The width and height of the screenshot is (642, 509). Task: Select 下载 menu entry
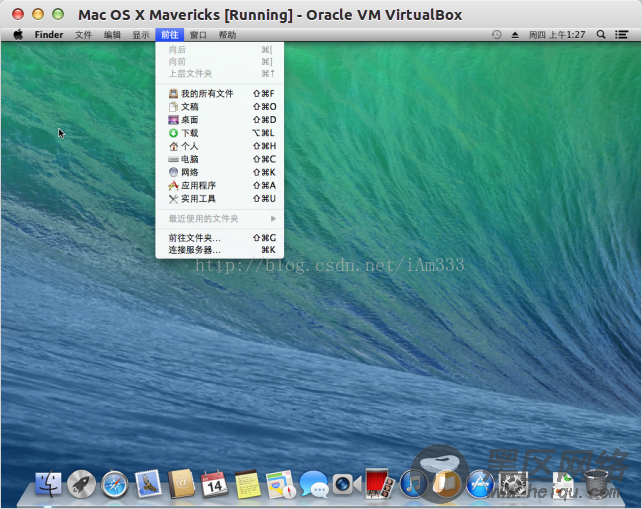[x=220, y=133]
